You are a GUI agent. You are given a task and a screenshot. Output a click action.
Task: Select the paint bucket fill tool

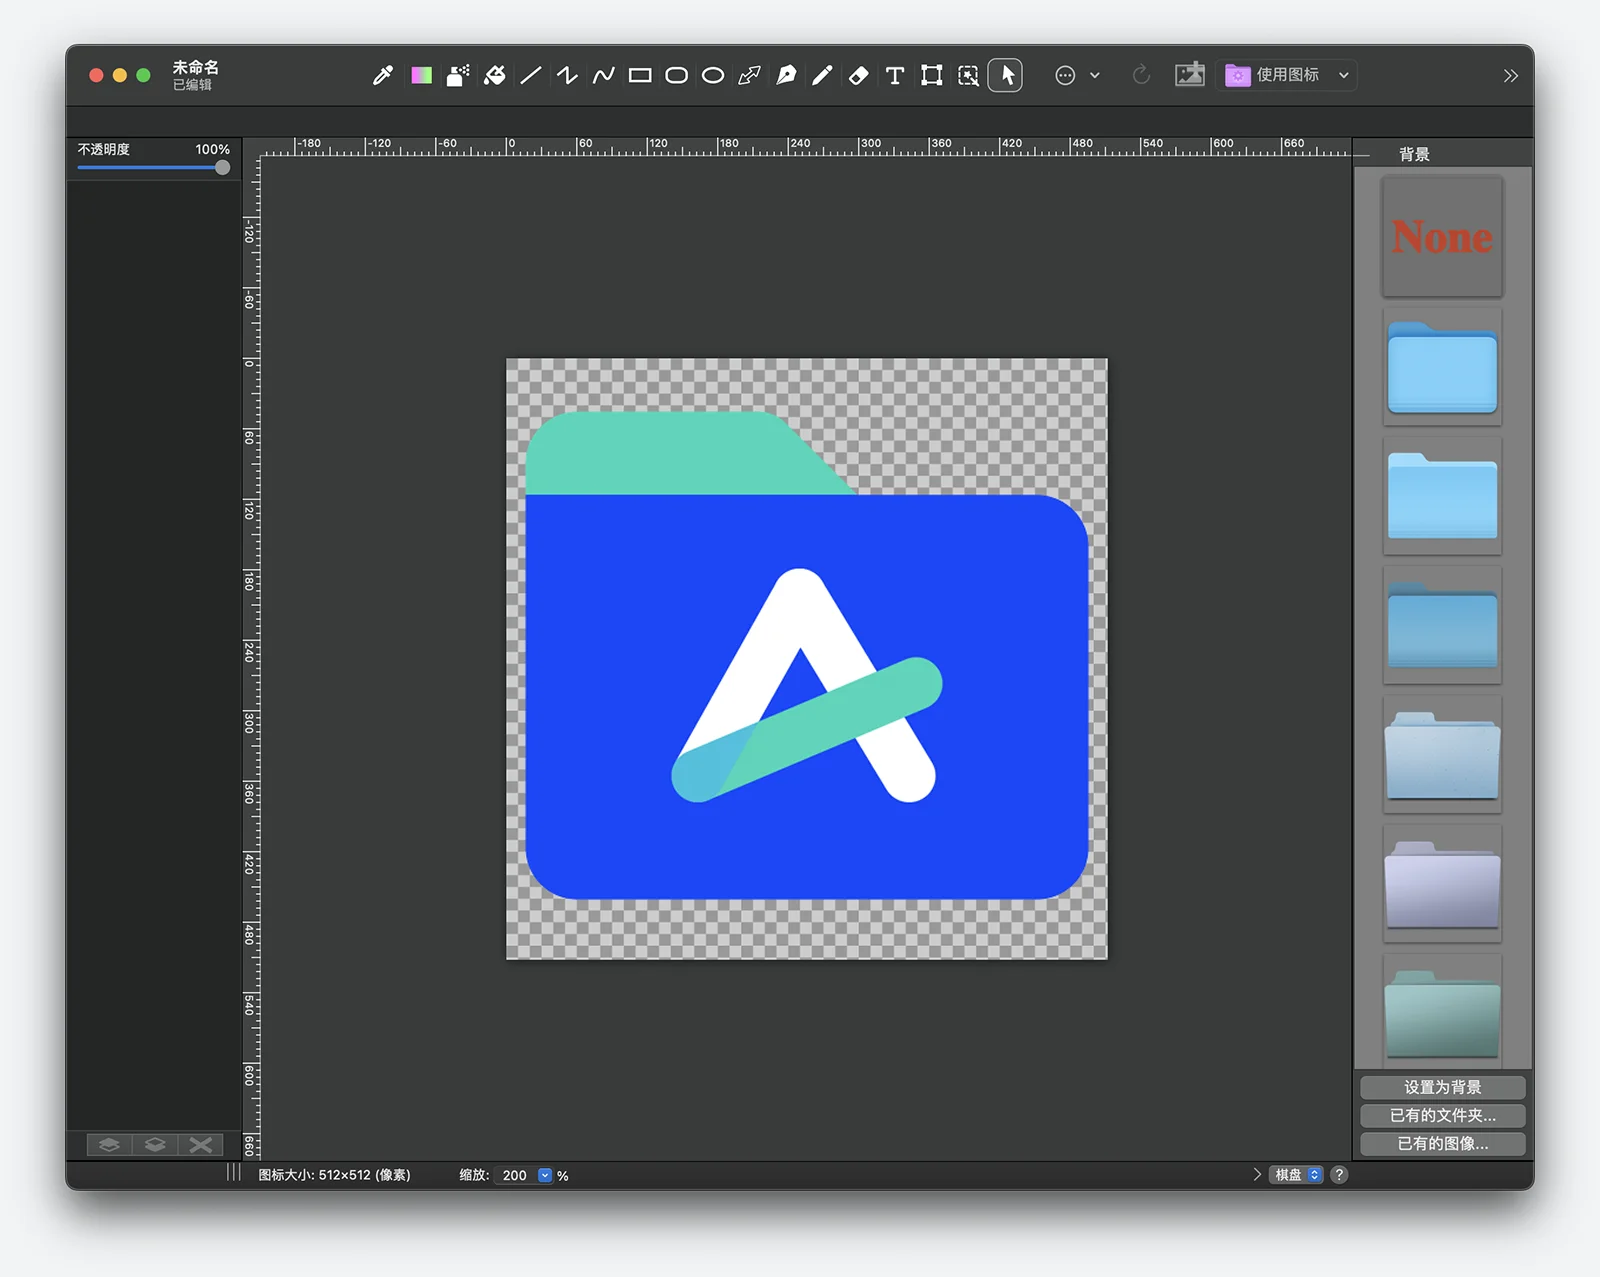495,75
